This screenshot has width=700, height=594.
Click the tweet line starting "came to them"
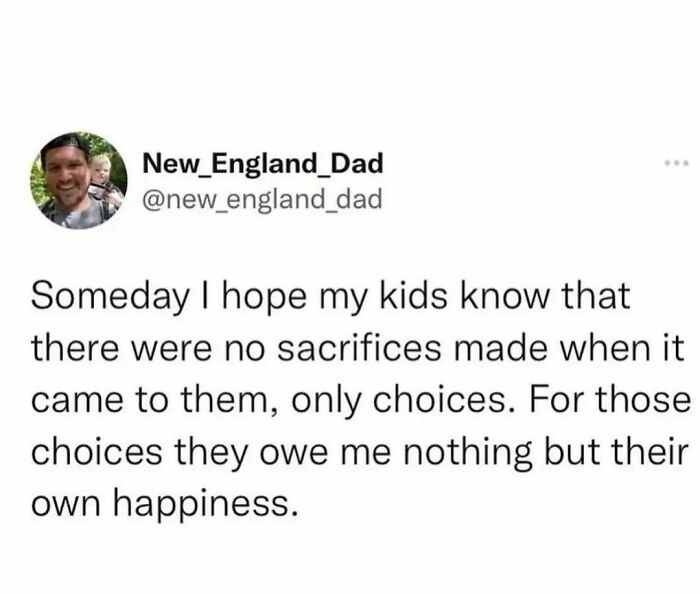click(361, 401)
